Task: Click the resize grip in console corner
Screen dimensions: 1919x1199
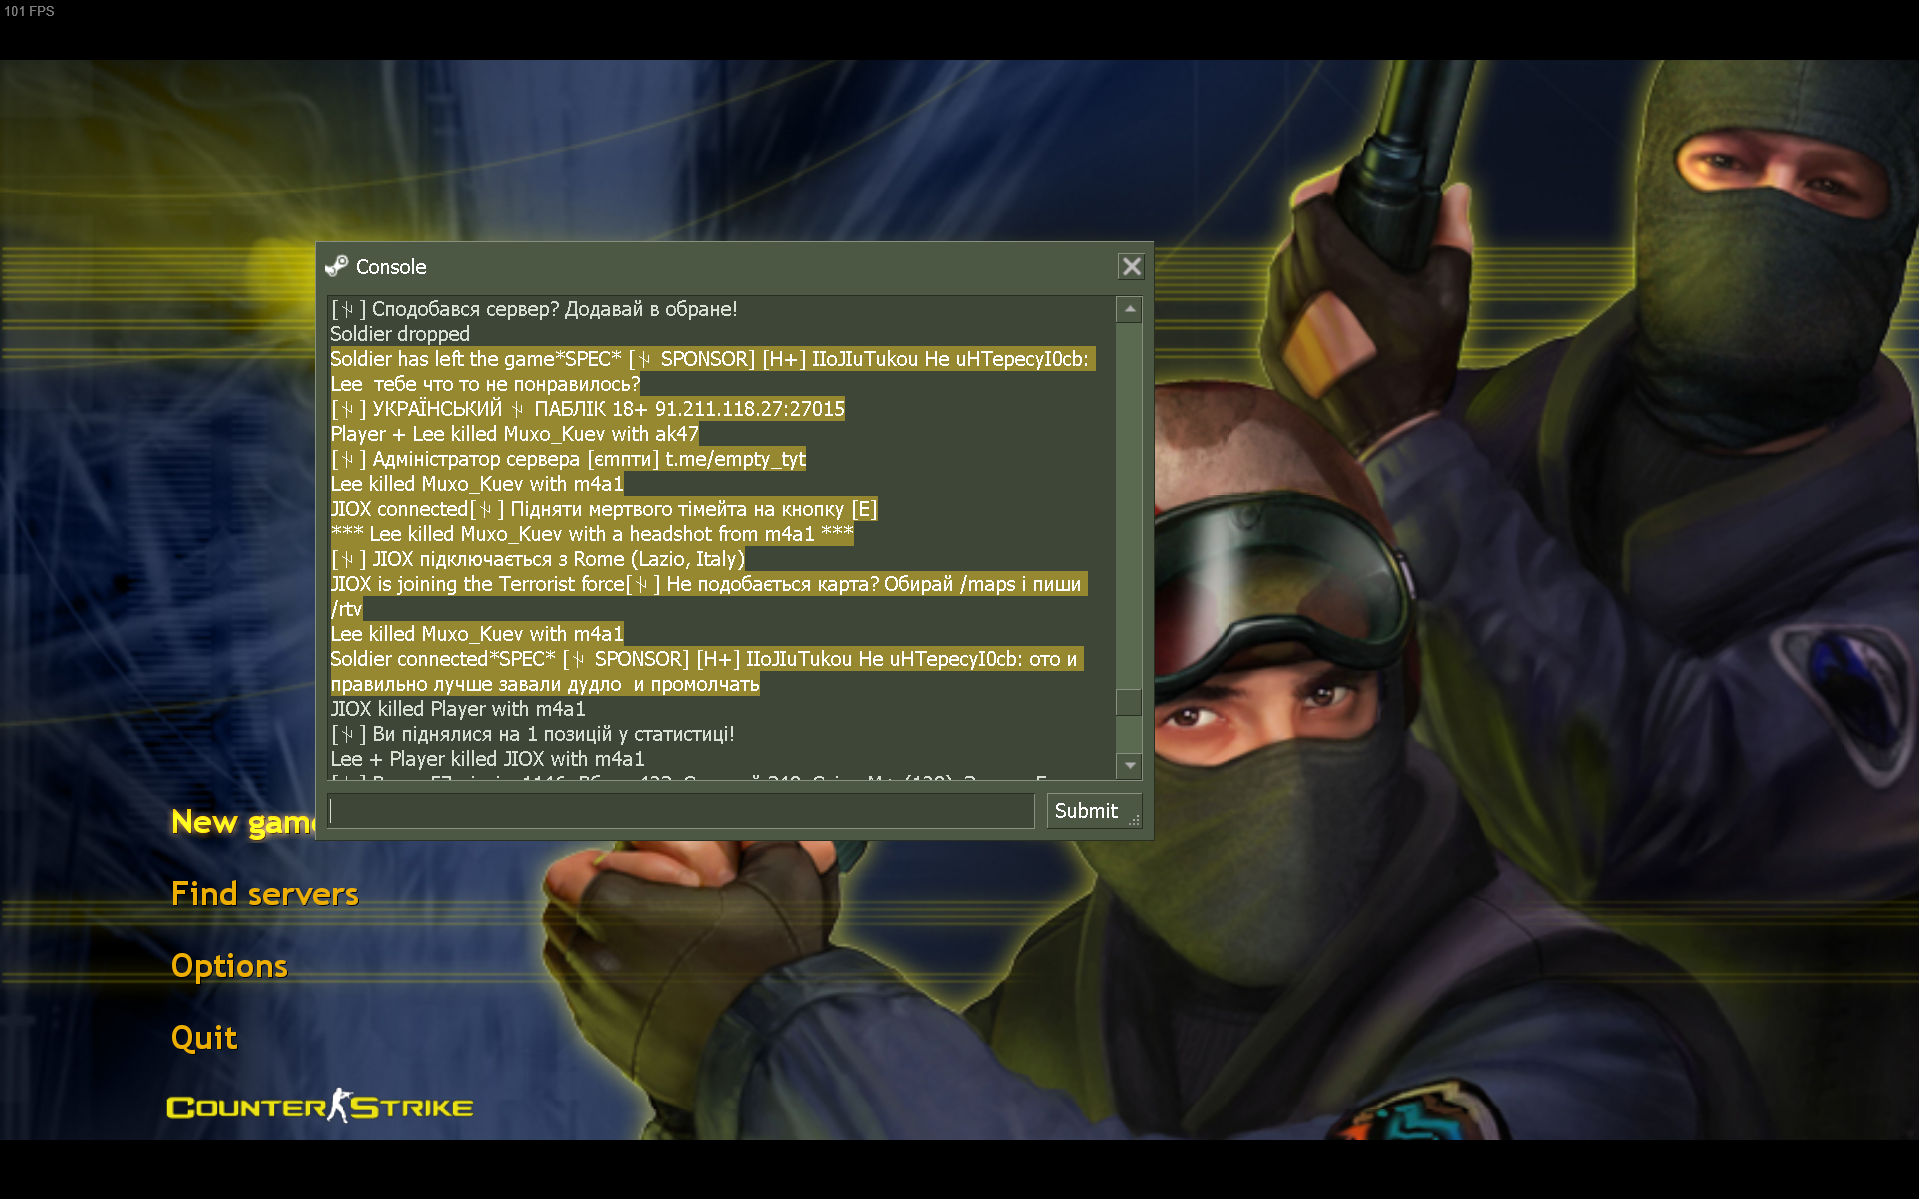Action: (1134, 819)
